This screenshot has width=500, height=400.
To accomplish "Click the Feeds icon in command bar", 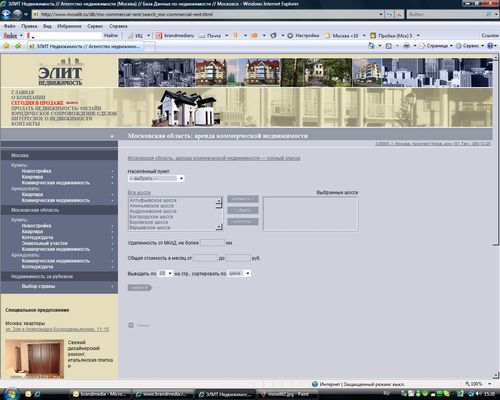I will [x=389, y=46].
